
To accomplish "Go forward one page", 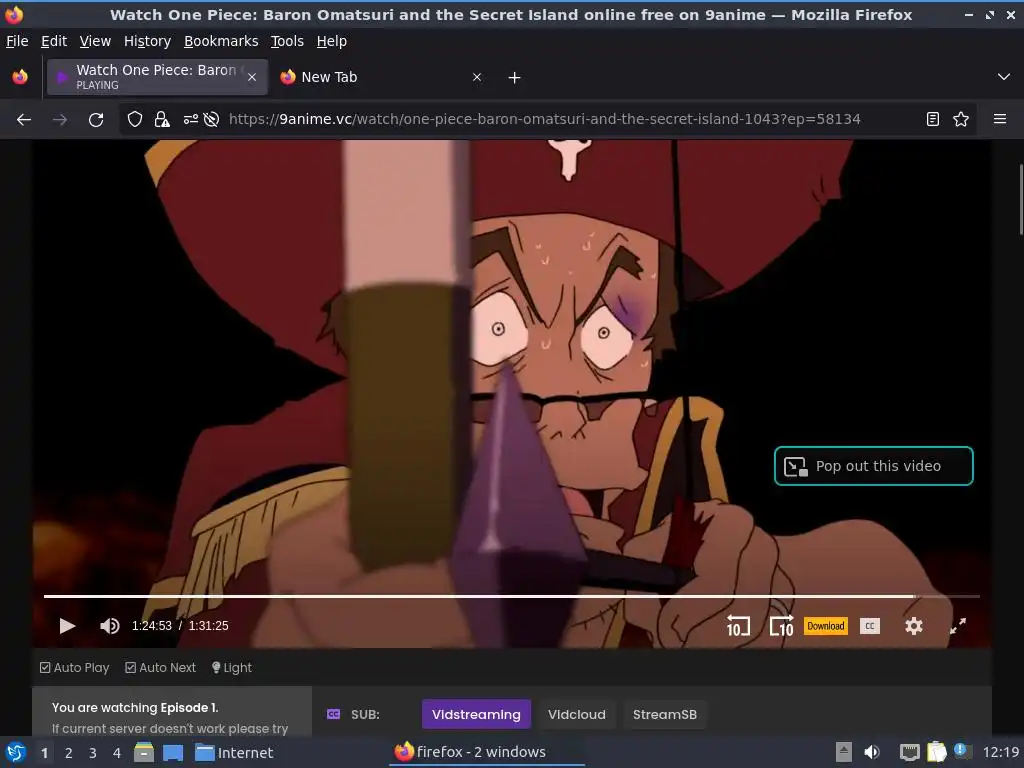I will [x=60, y=120].
